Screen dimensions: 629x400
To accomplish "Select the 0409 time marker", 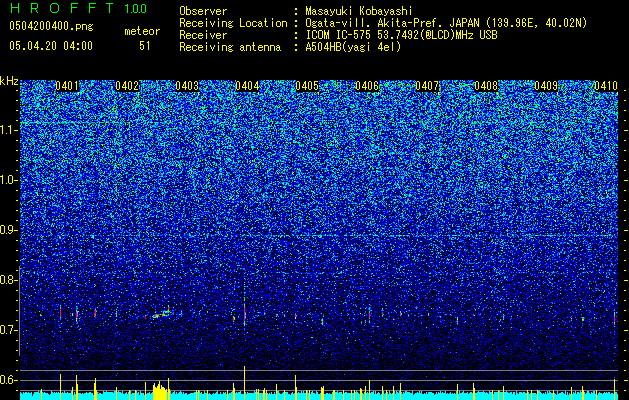I will tap(546, 86).
